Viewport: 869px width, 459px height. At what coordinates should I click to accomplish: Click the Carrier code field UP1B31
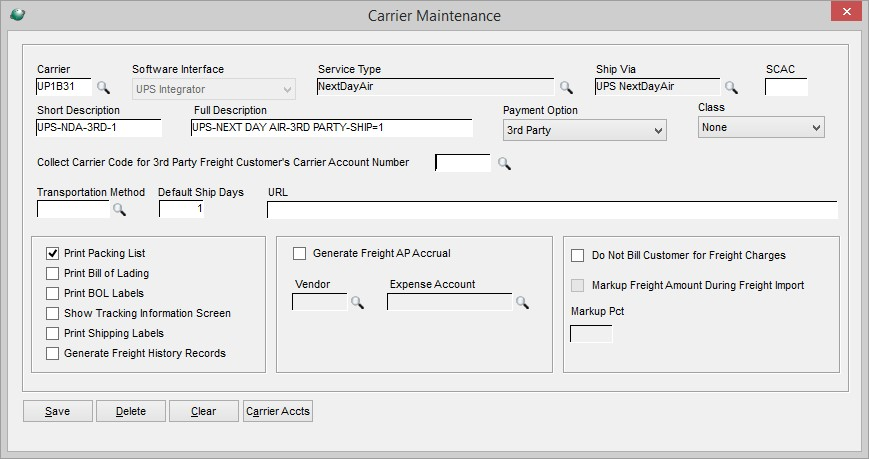tap(64, 86)
